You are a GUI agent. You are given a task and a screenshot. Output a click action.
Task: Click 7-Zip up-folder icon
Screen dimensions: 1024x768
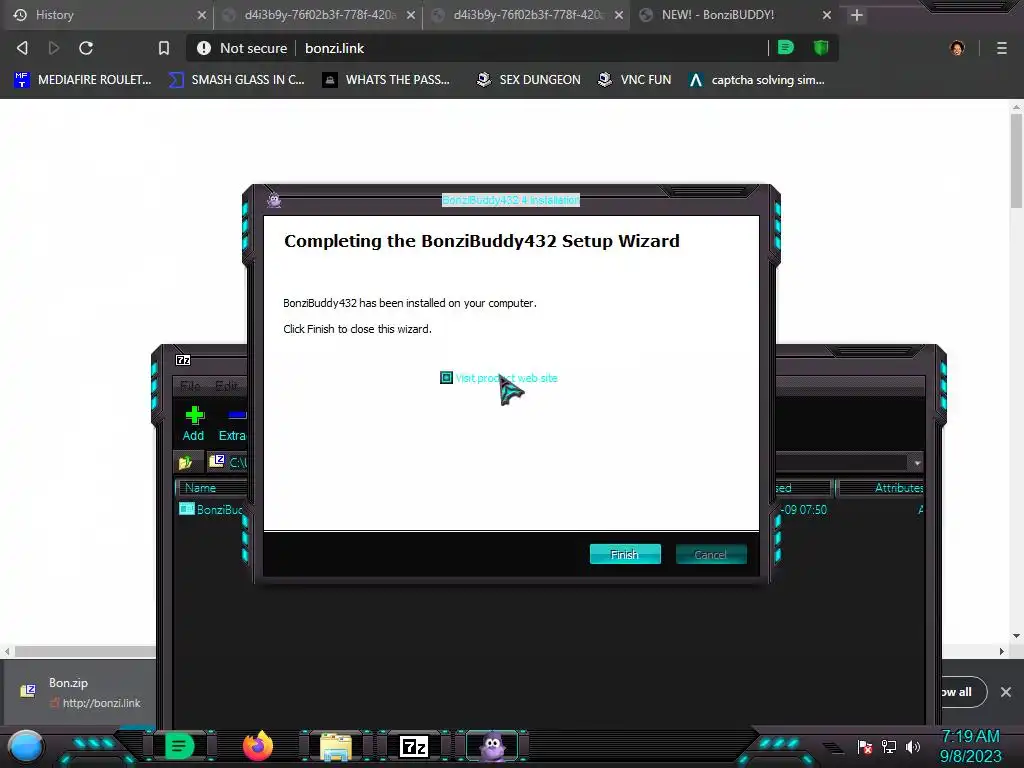click(185, 462)
